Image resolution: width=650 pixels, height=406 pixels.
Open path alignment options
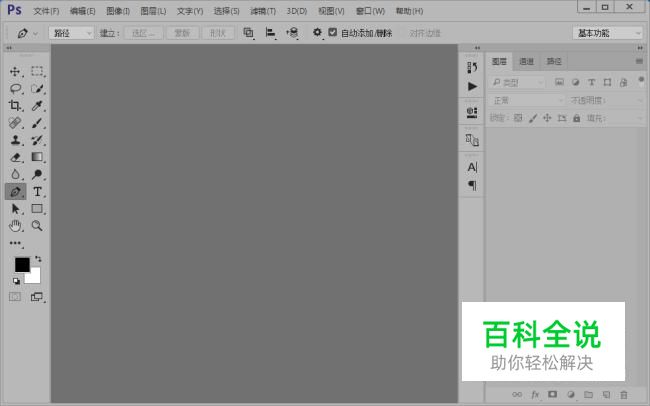click(270, 32)
